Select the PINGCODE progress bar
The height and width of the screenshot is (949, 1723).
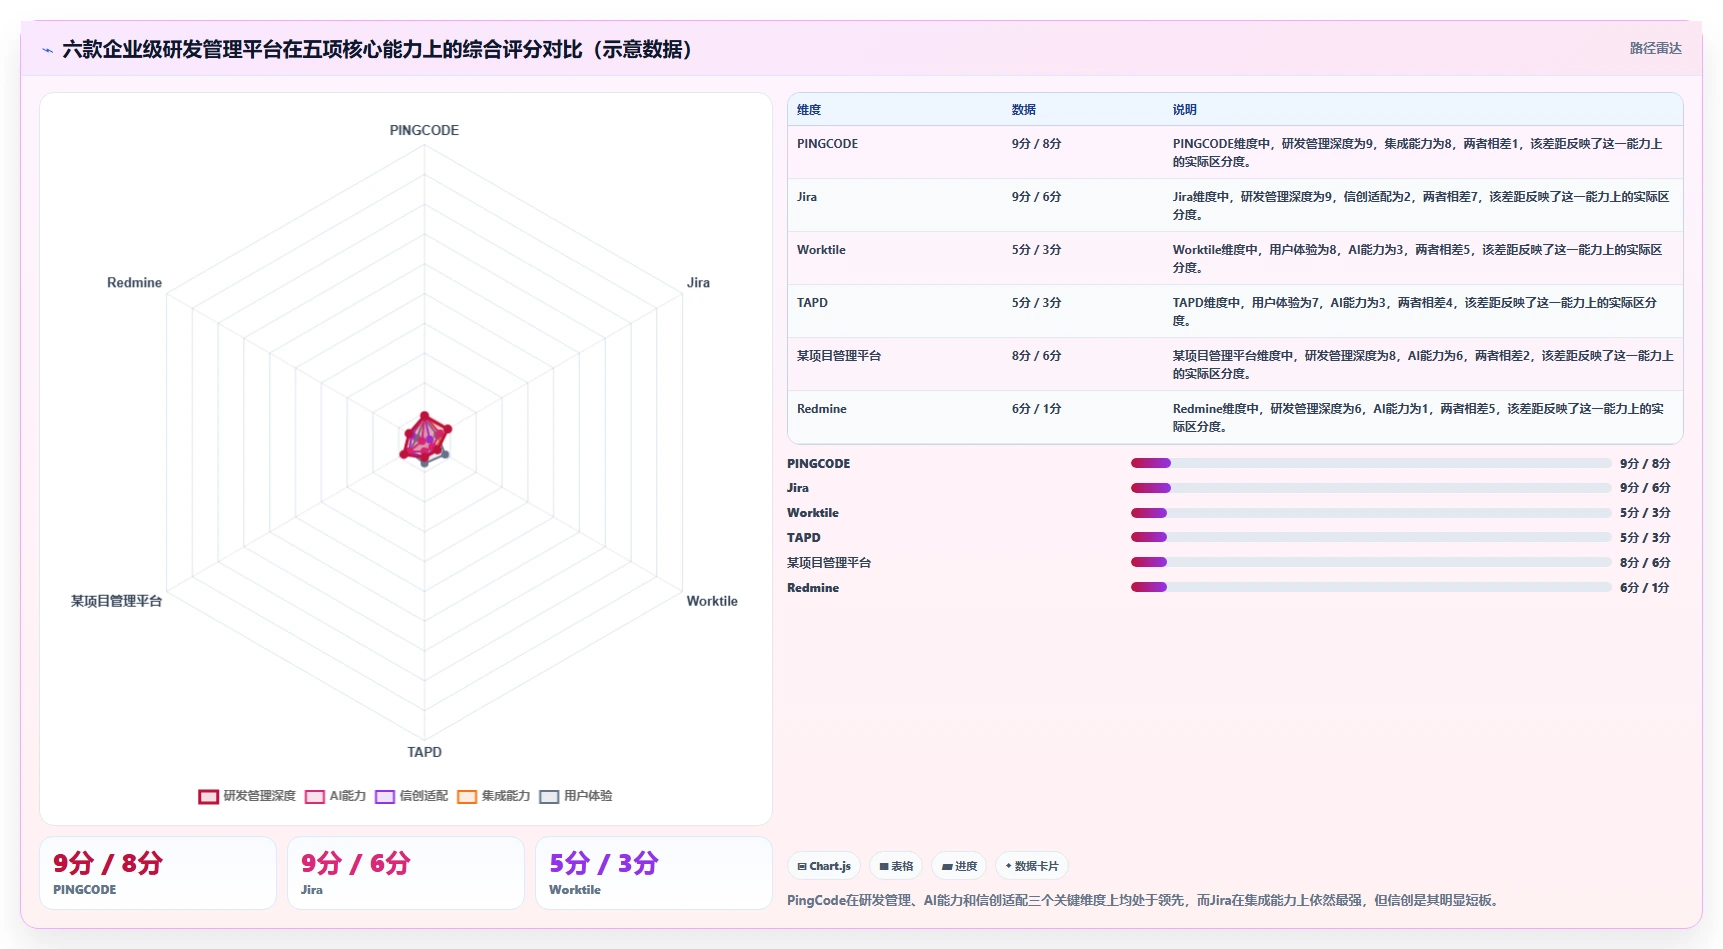[1371, 463]
